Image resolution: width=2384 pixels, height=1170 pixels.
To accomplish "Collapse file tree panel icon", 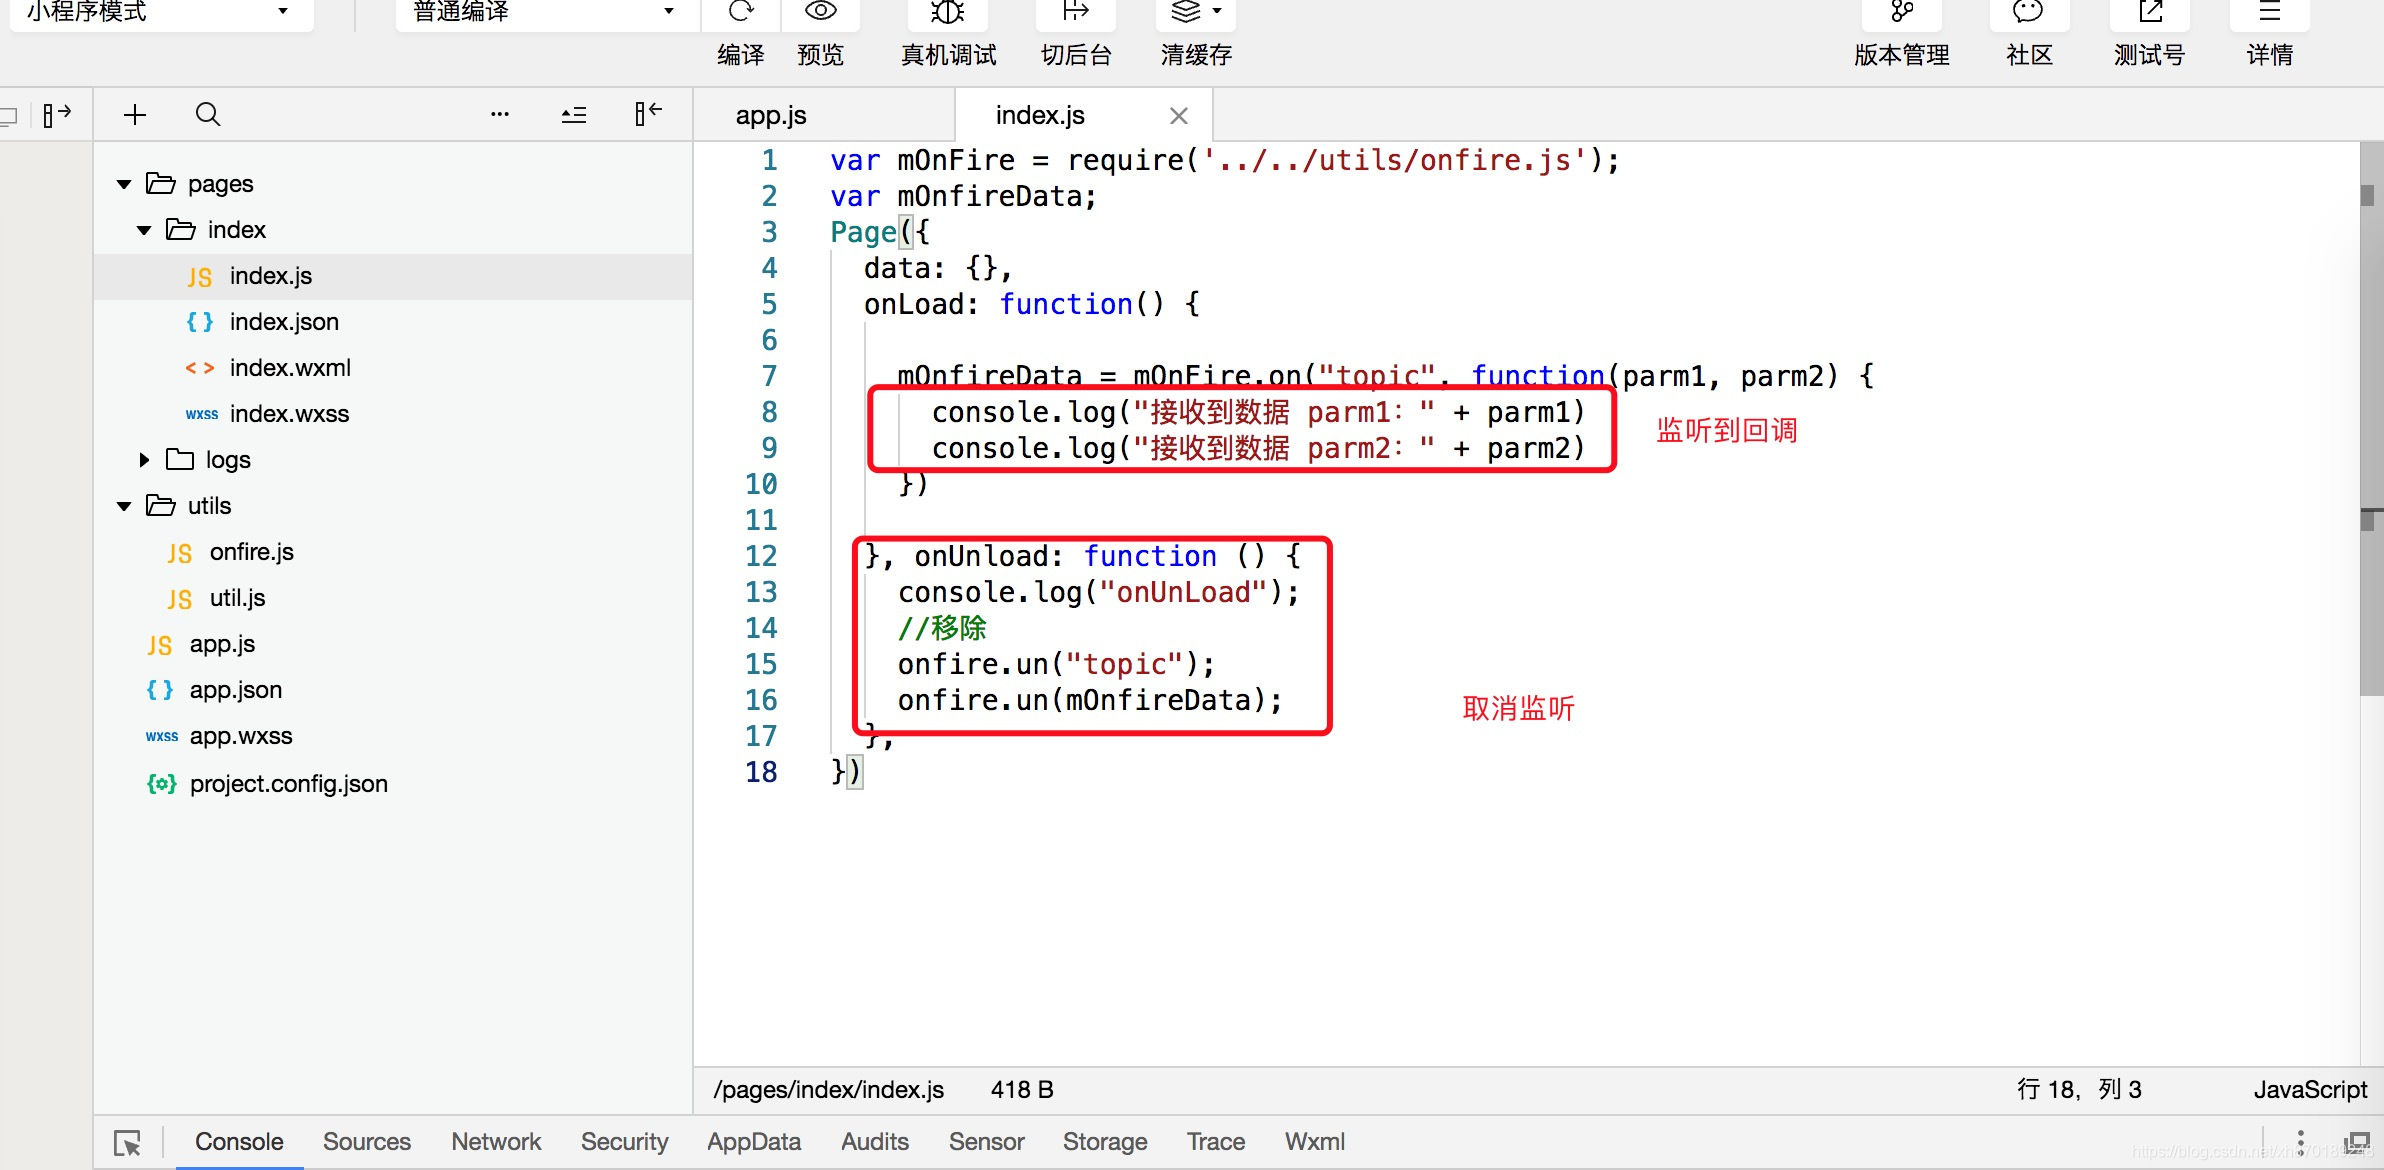I will click(648, 115).
